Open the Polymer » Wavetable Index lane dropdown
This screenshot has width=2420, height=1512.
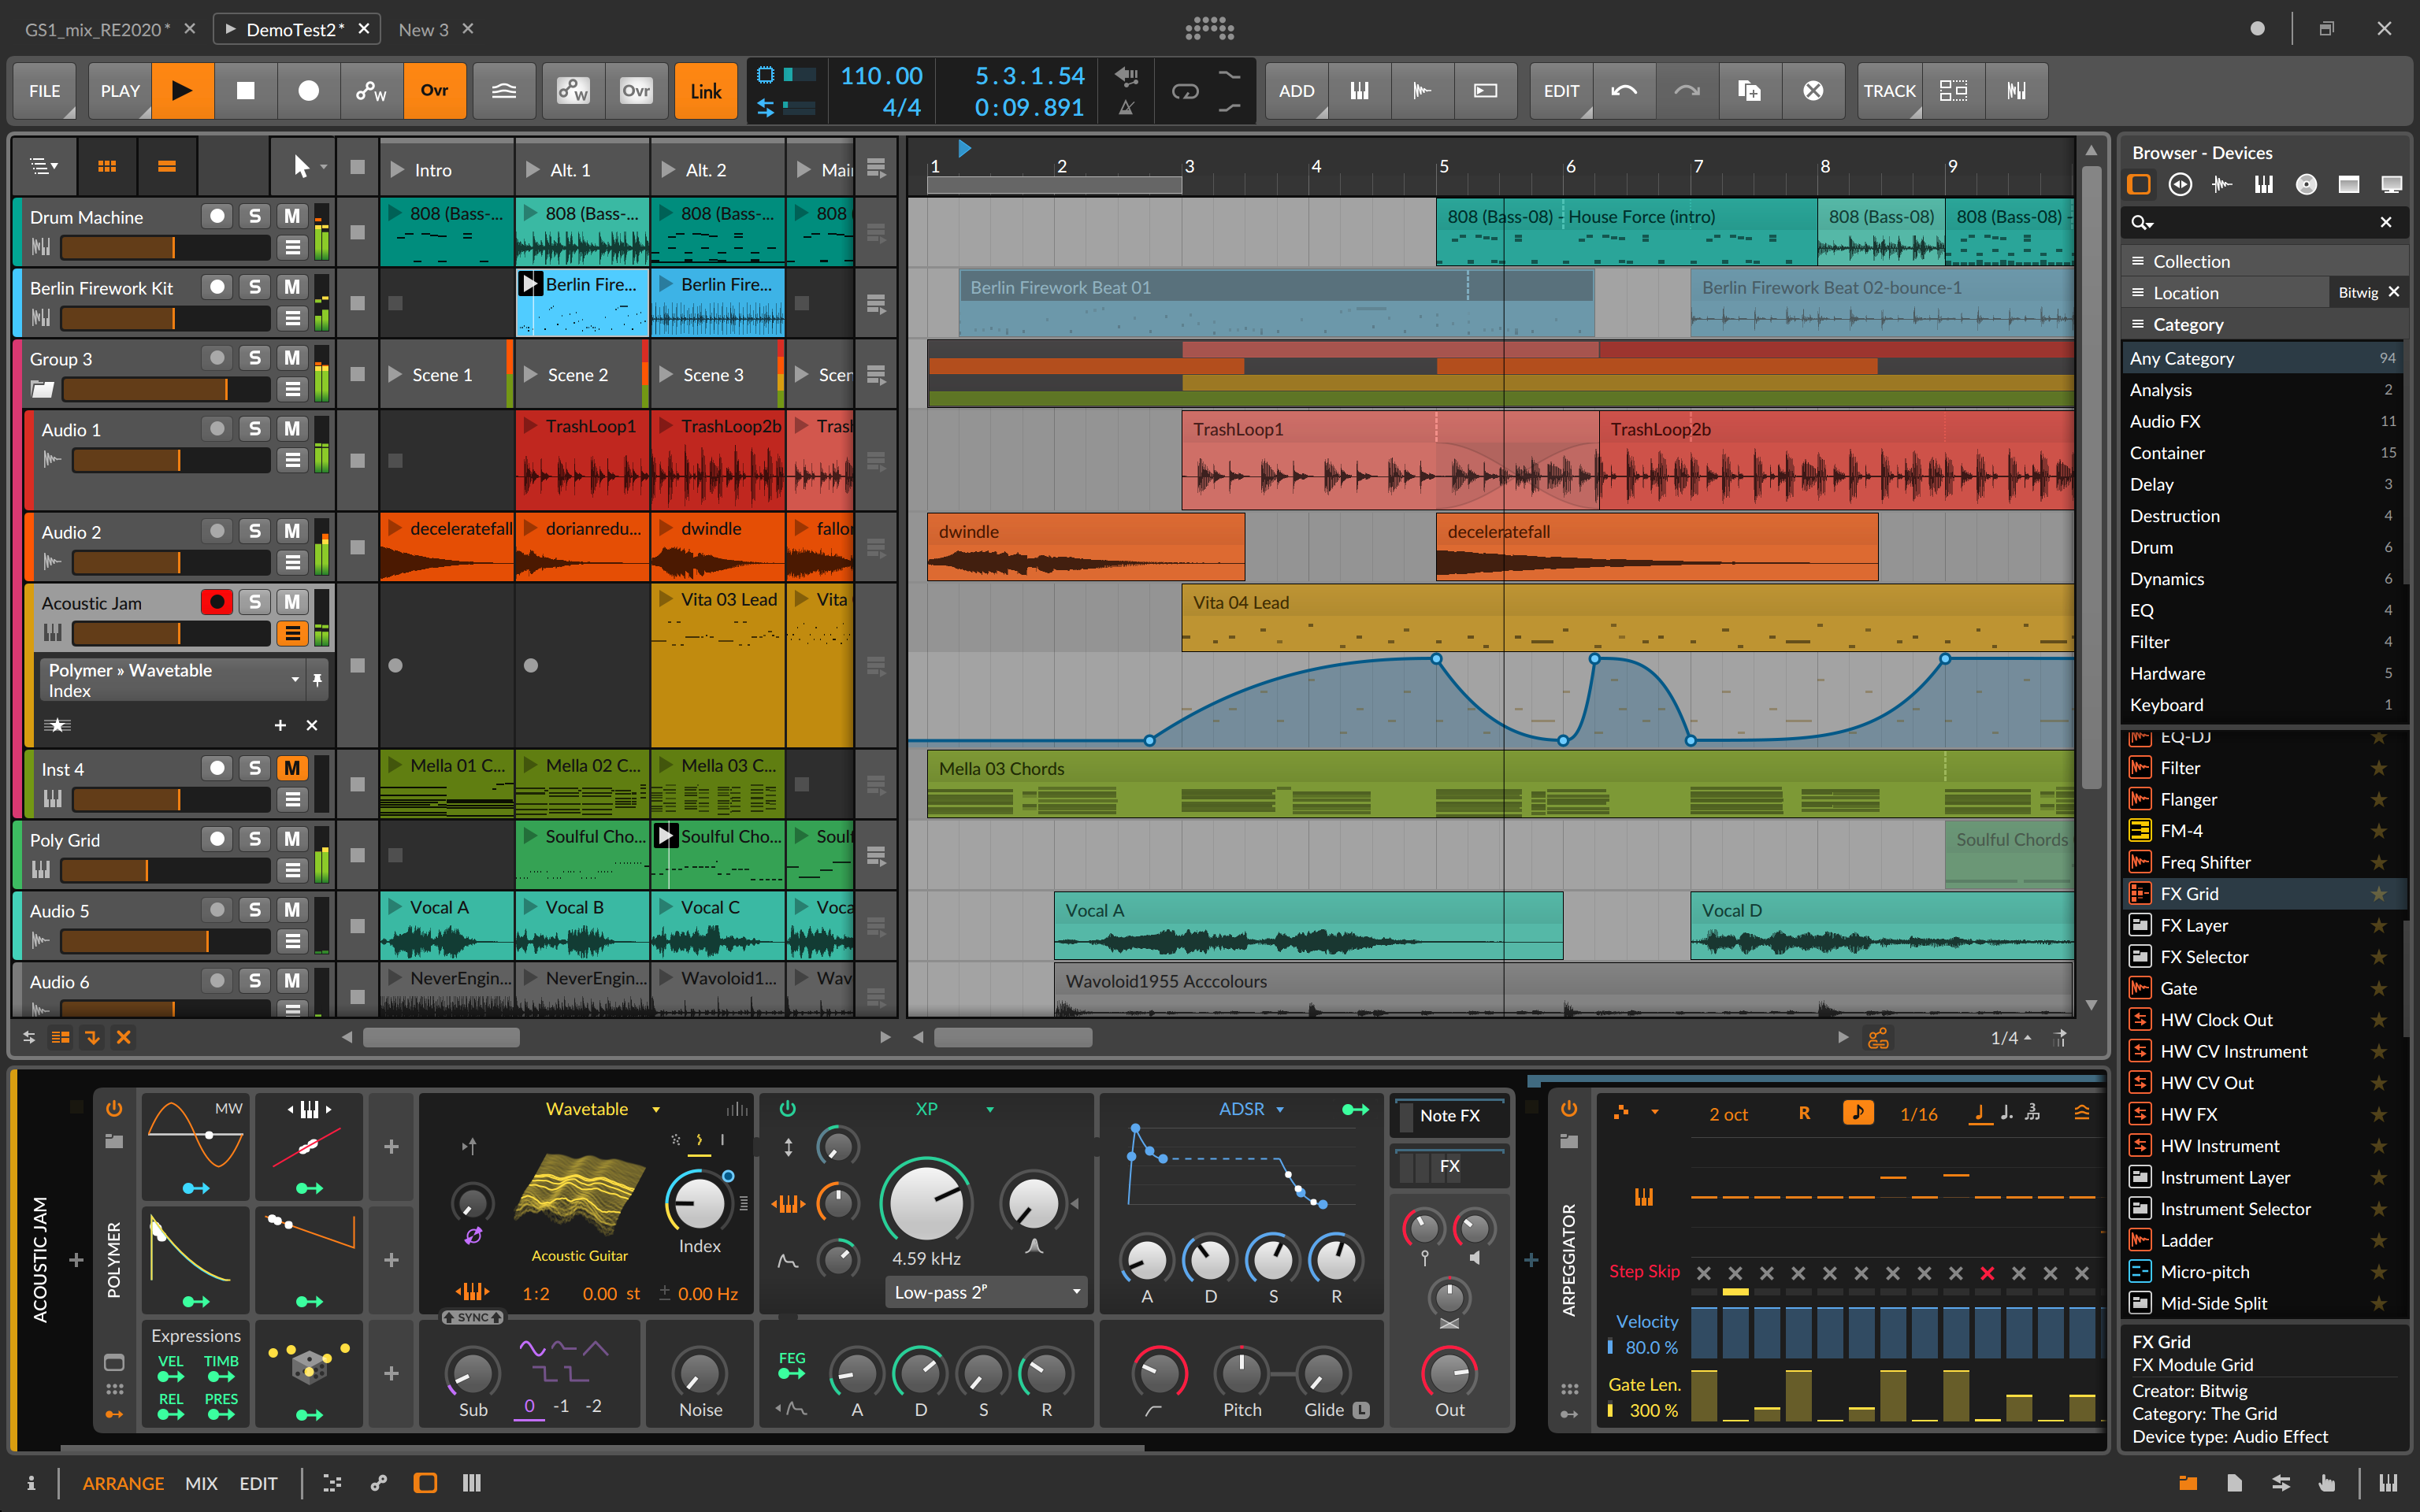(295, 679)
